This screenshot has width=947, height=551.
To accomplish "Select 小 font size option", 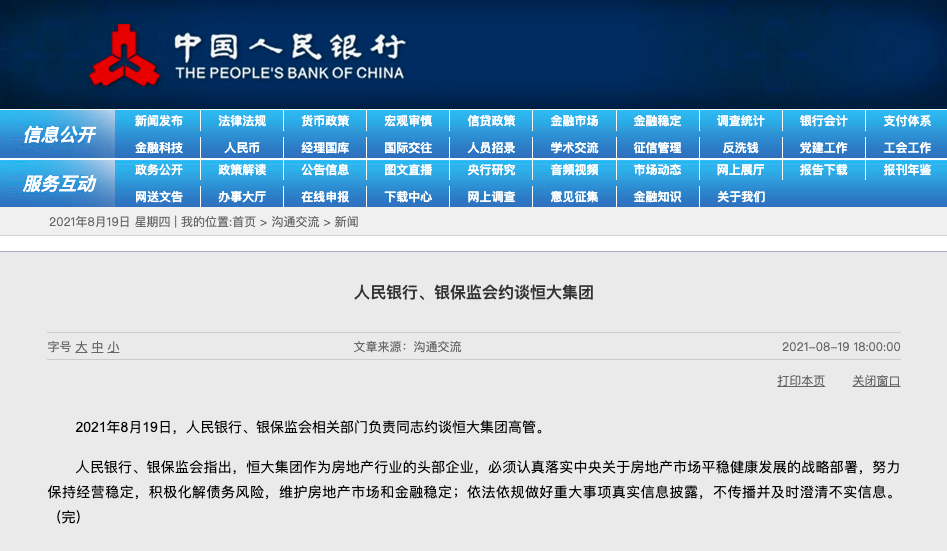I will tap(114, 347).
